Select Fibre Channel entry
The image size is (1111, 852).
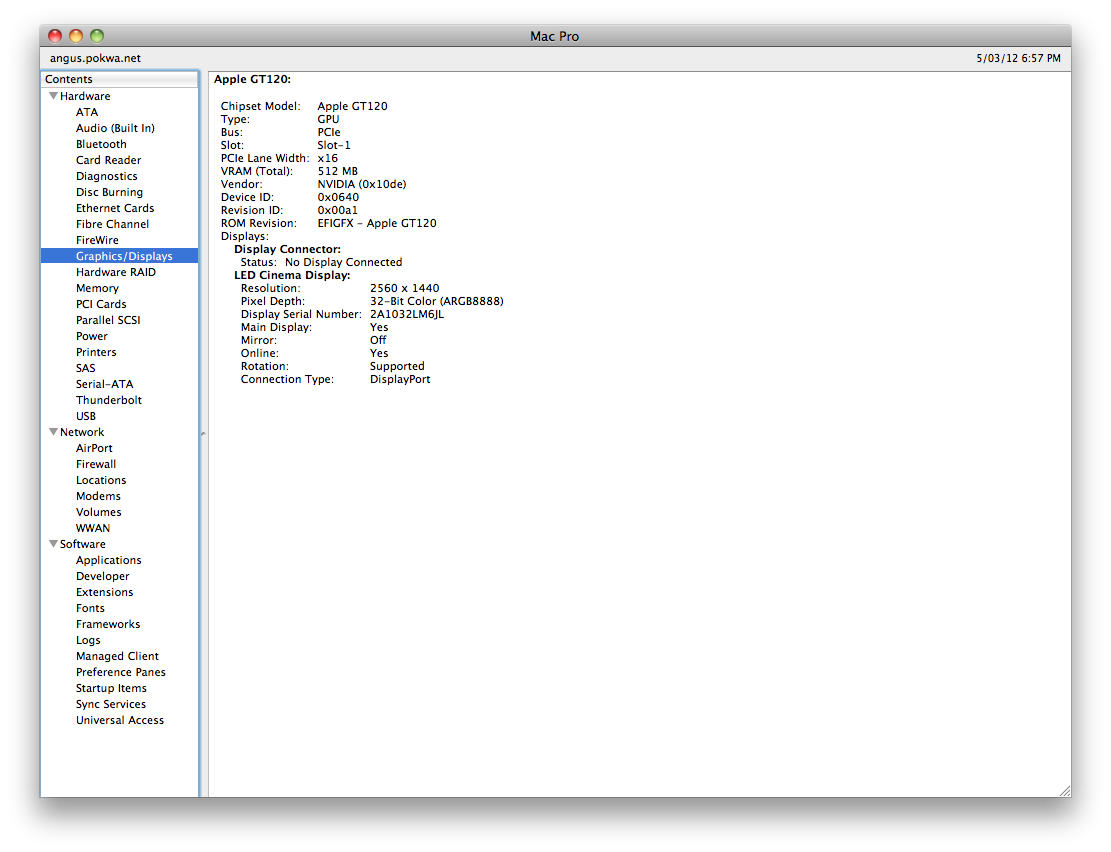click(112, 224)
